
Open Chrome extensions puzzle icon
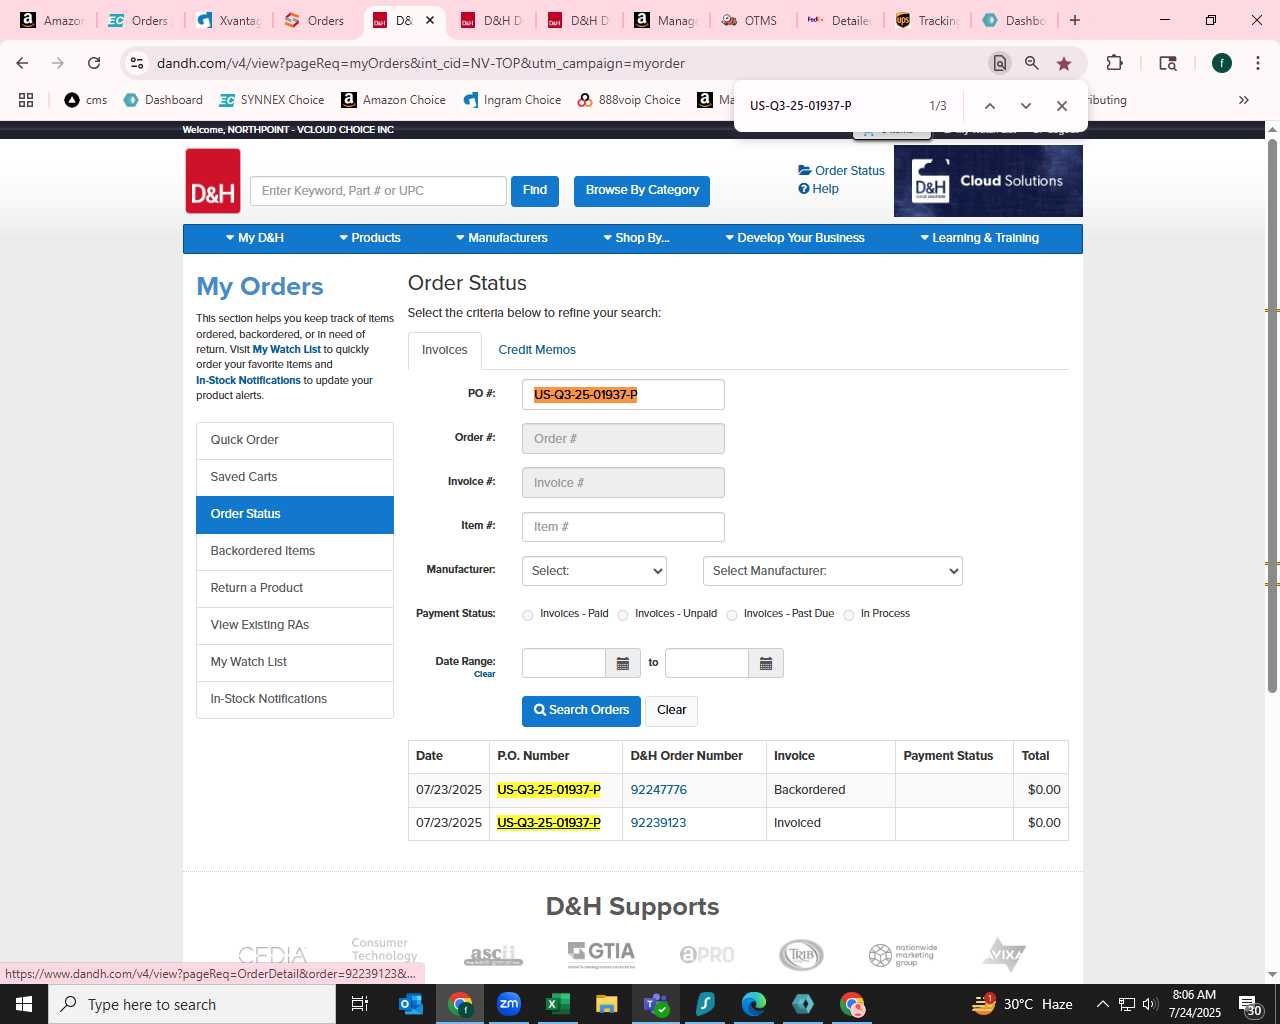pos(1114,63)
